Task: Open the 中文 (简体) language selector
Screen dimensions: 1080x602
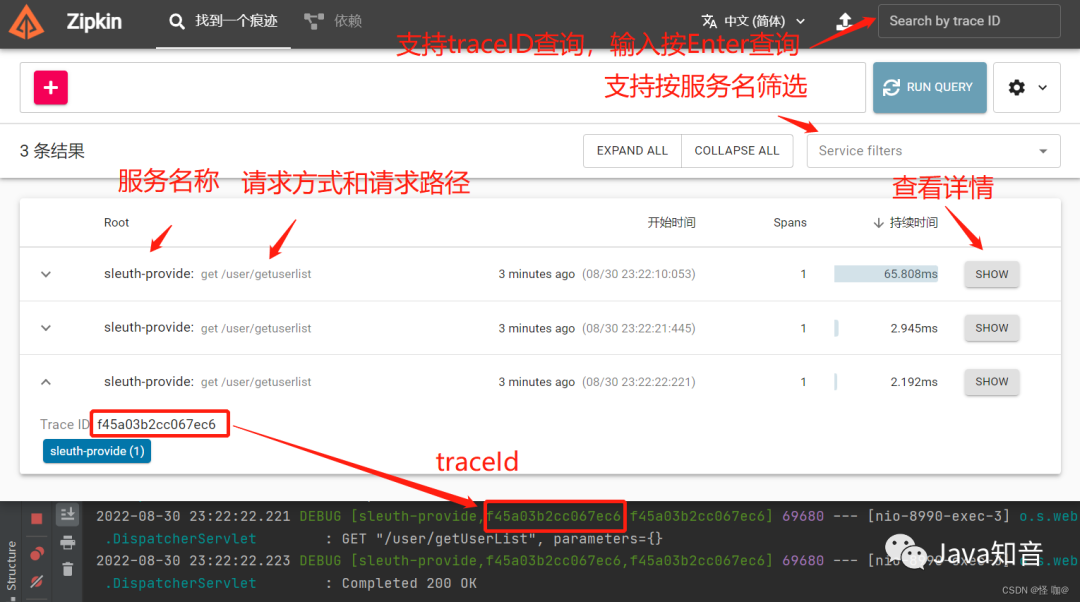Action: [x=750, y=21]
